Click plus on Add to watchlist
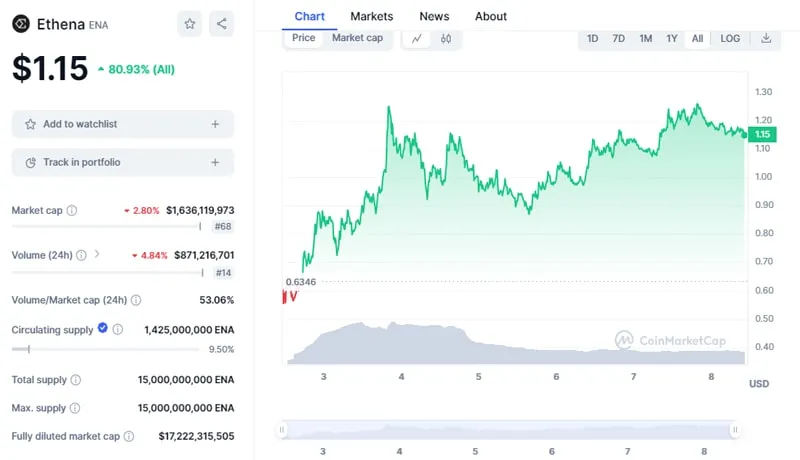The height and width of the screenshot is (460, 800). [x=215, y=124]
